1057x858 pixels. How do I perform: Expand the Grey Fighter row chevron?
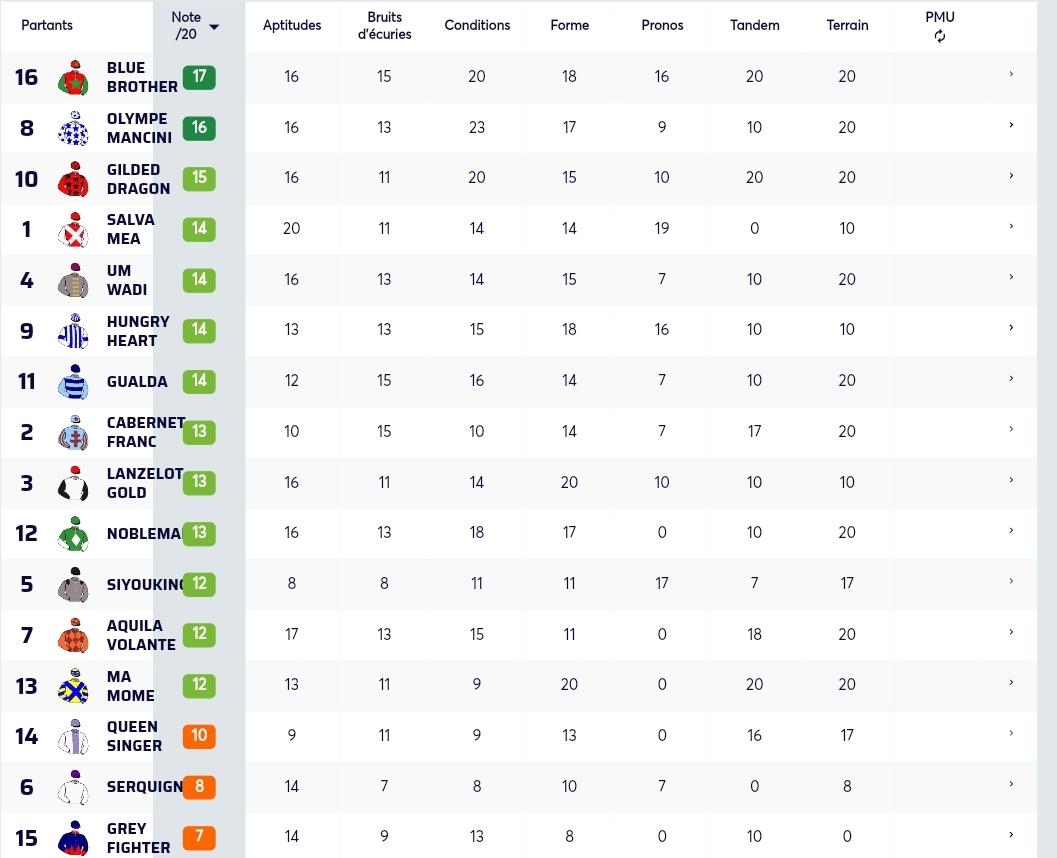tap(1011, 835)
